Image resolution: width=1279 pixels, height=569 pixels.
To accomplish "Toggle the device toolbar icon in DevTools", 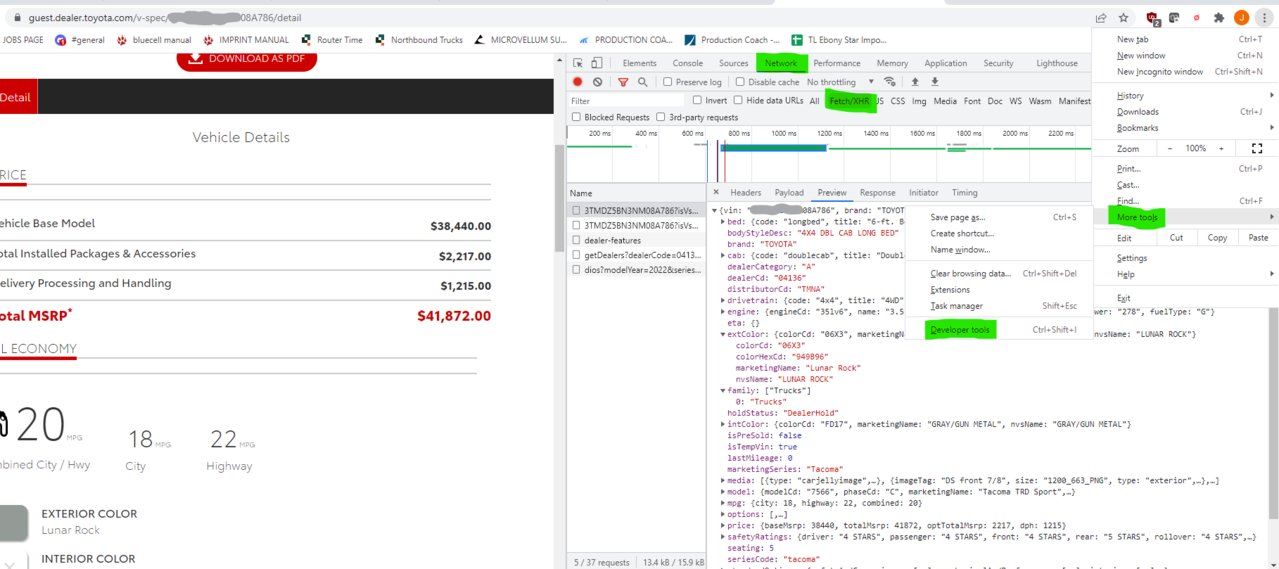I will (596, 63).
